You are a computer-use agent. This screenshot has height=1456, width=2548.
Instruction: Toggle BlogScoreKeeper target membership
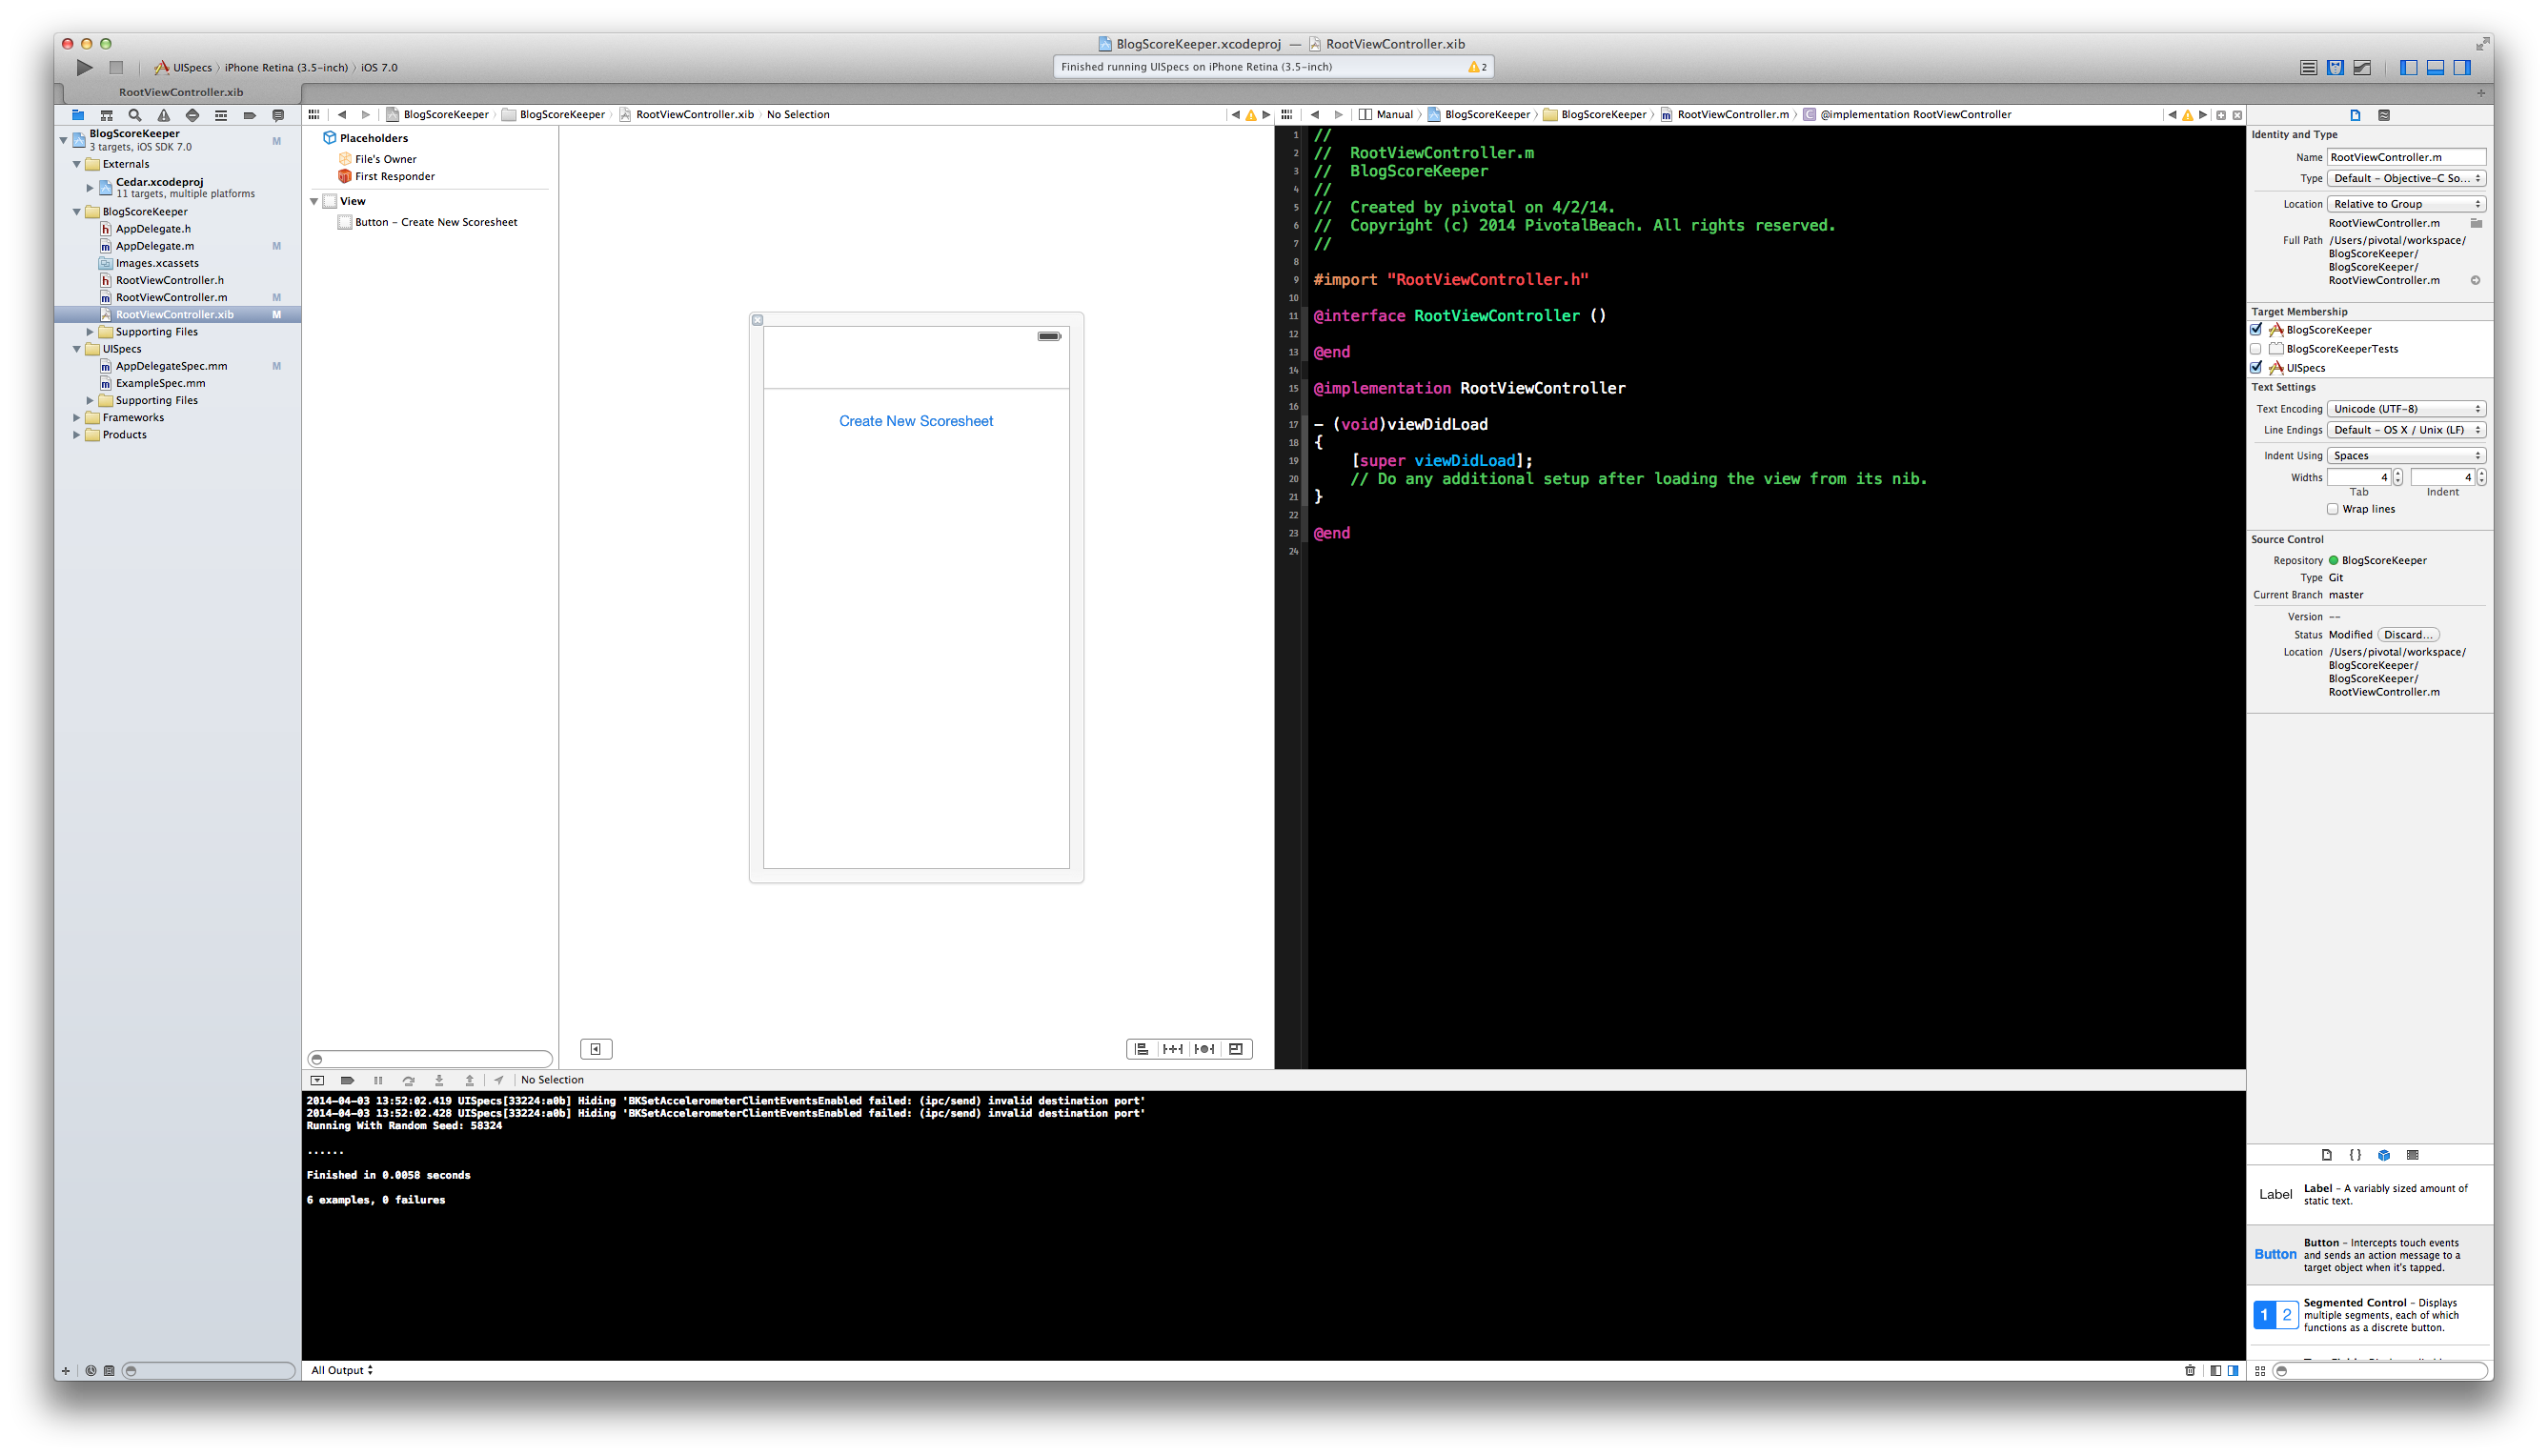(x=2257, y=330)
